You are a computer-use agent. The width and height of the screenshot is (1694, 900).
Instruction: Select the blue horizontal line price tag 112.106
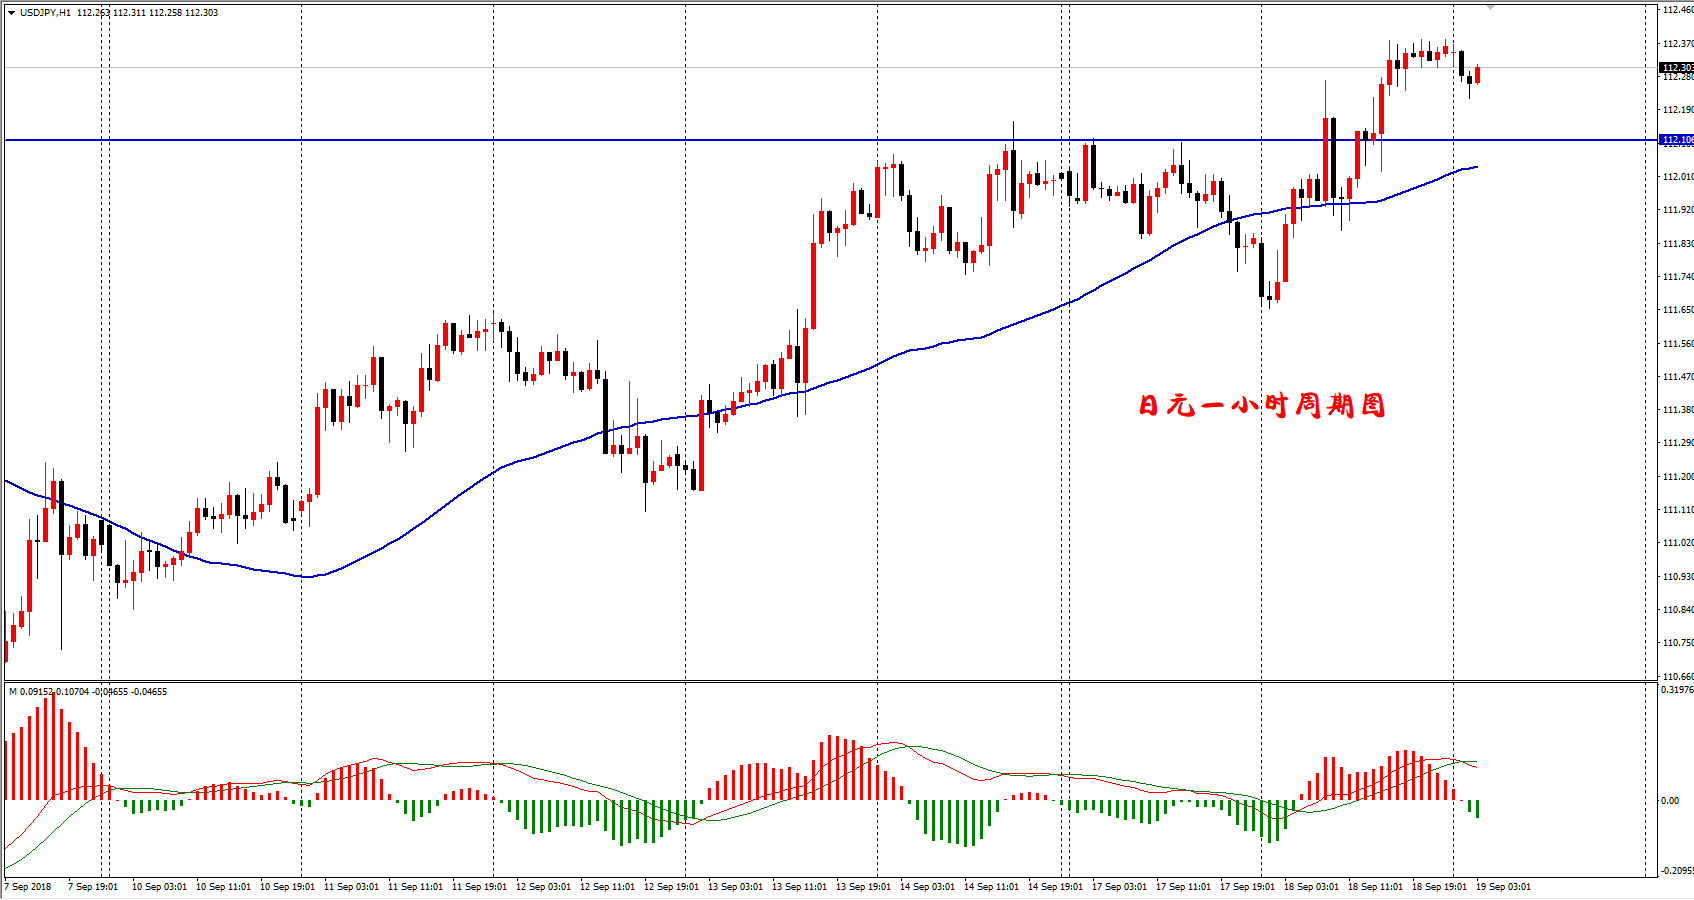click(1676, 140)
